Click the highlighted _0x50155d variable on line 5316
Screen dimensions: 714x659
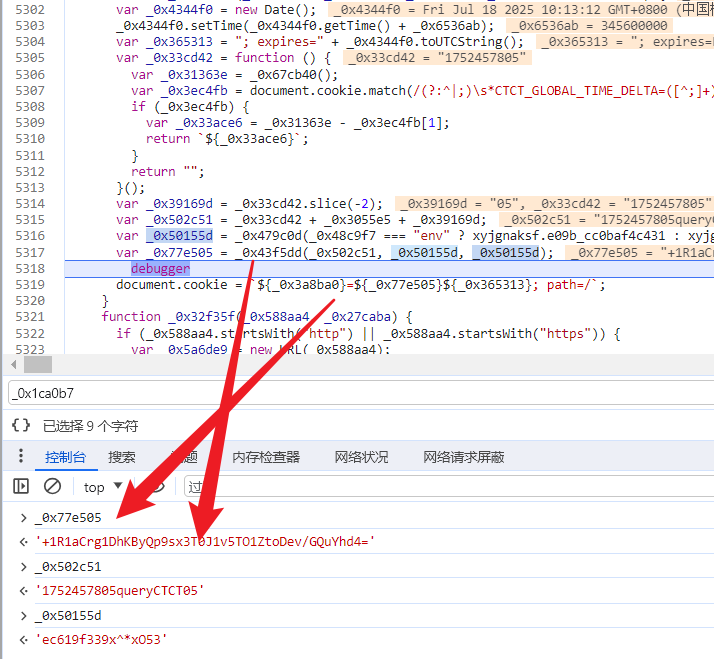179,236
